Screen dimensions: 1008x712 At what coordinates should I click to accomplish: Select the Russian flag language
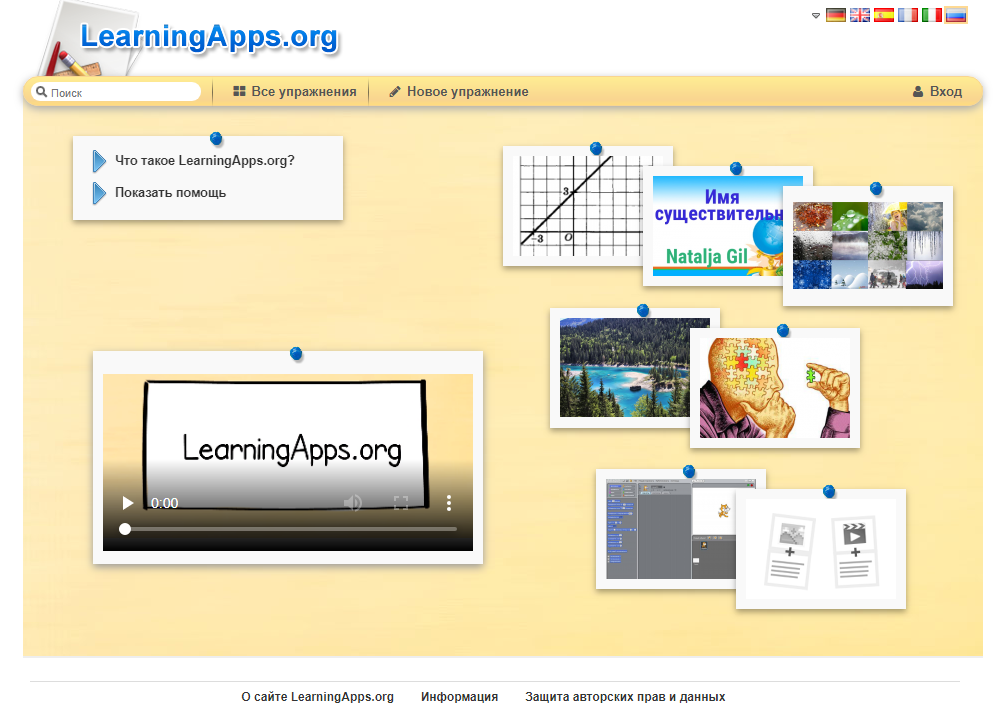coord(956,15)
